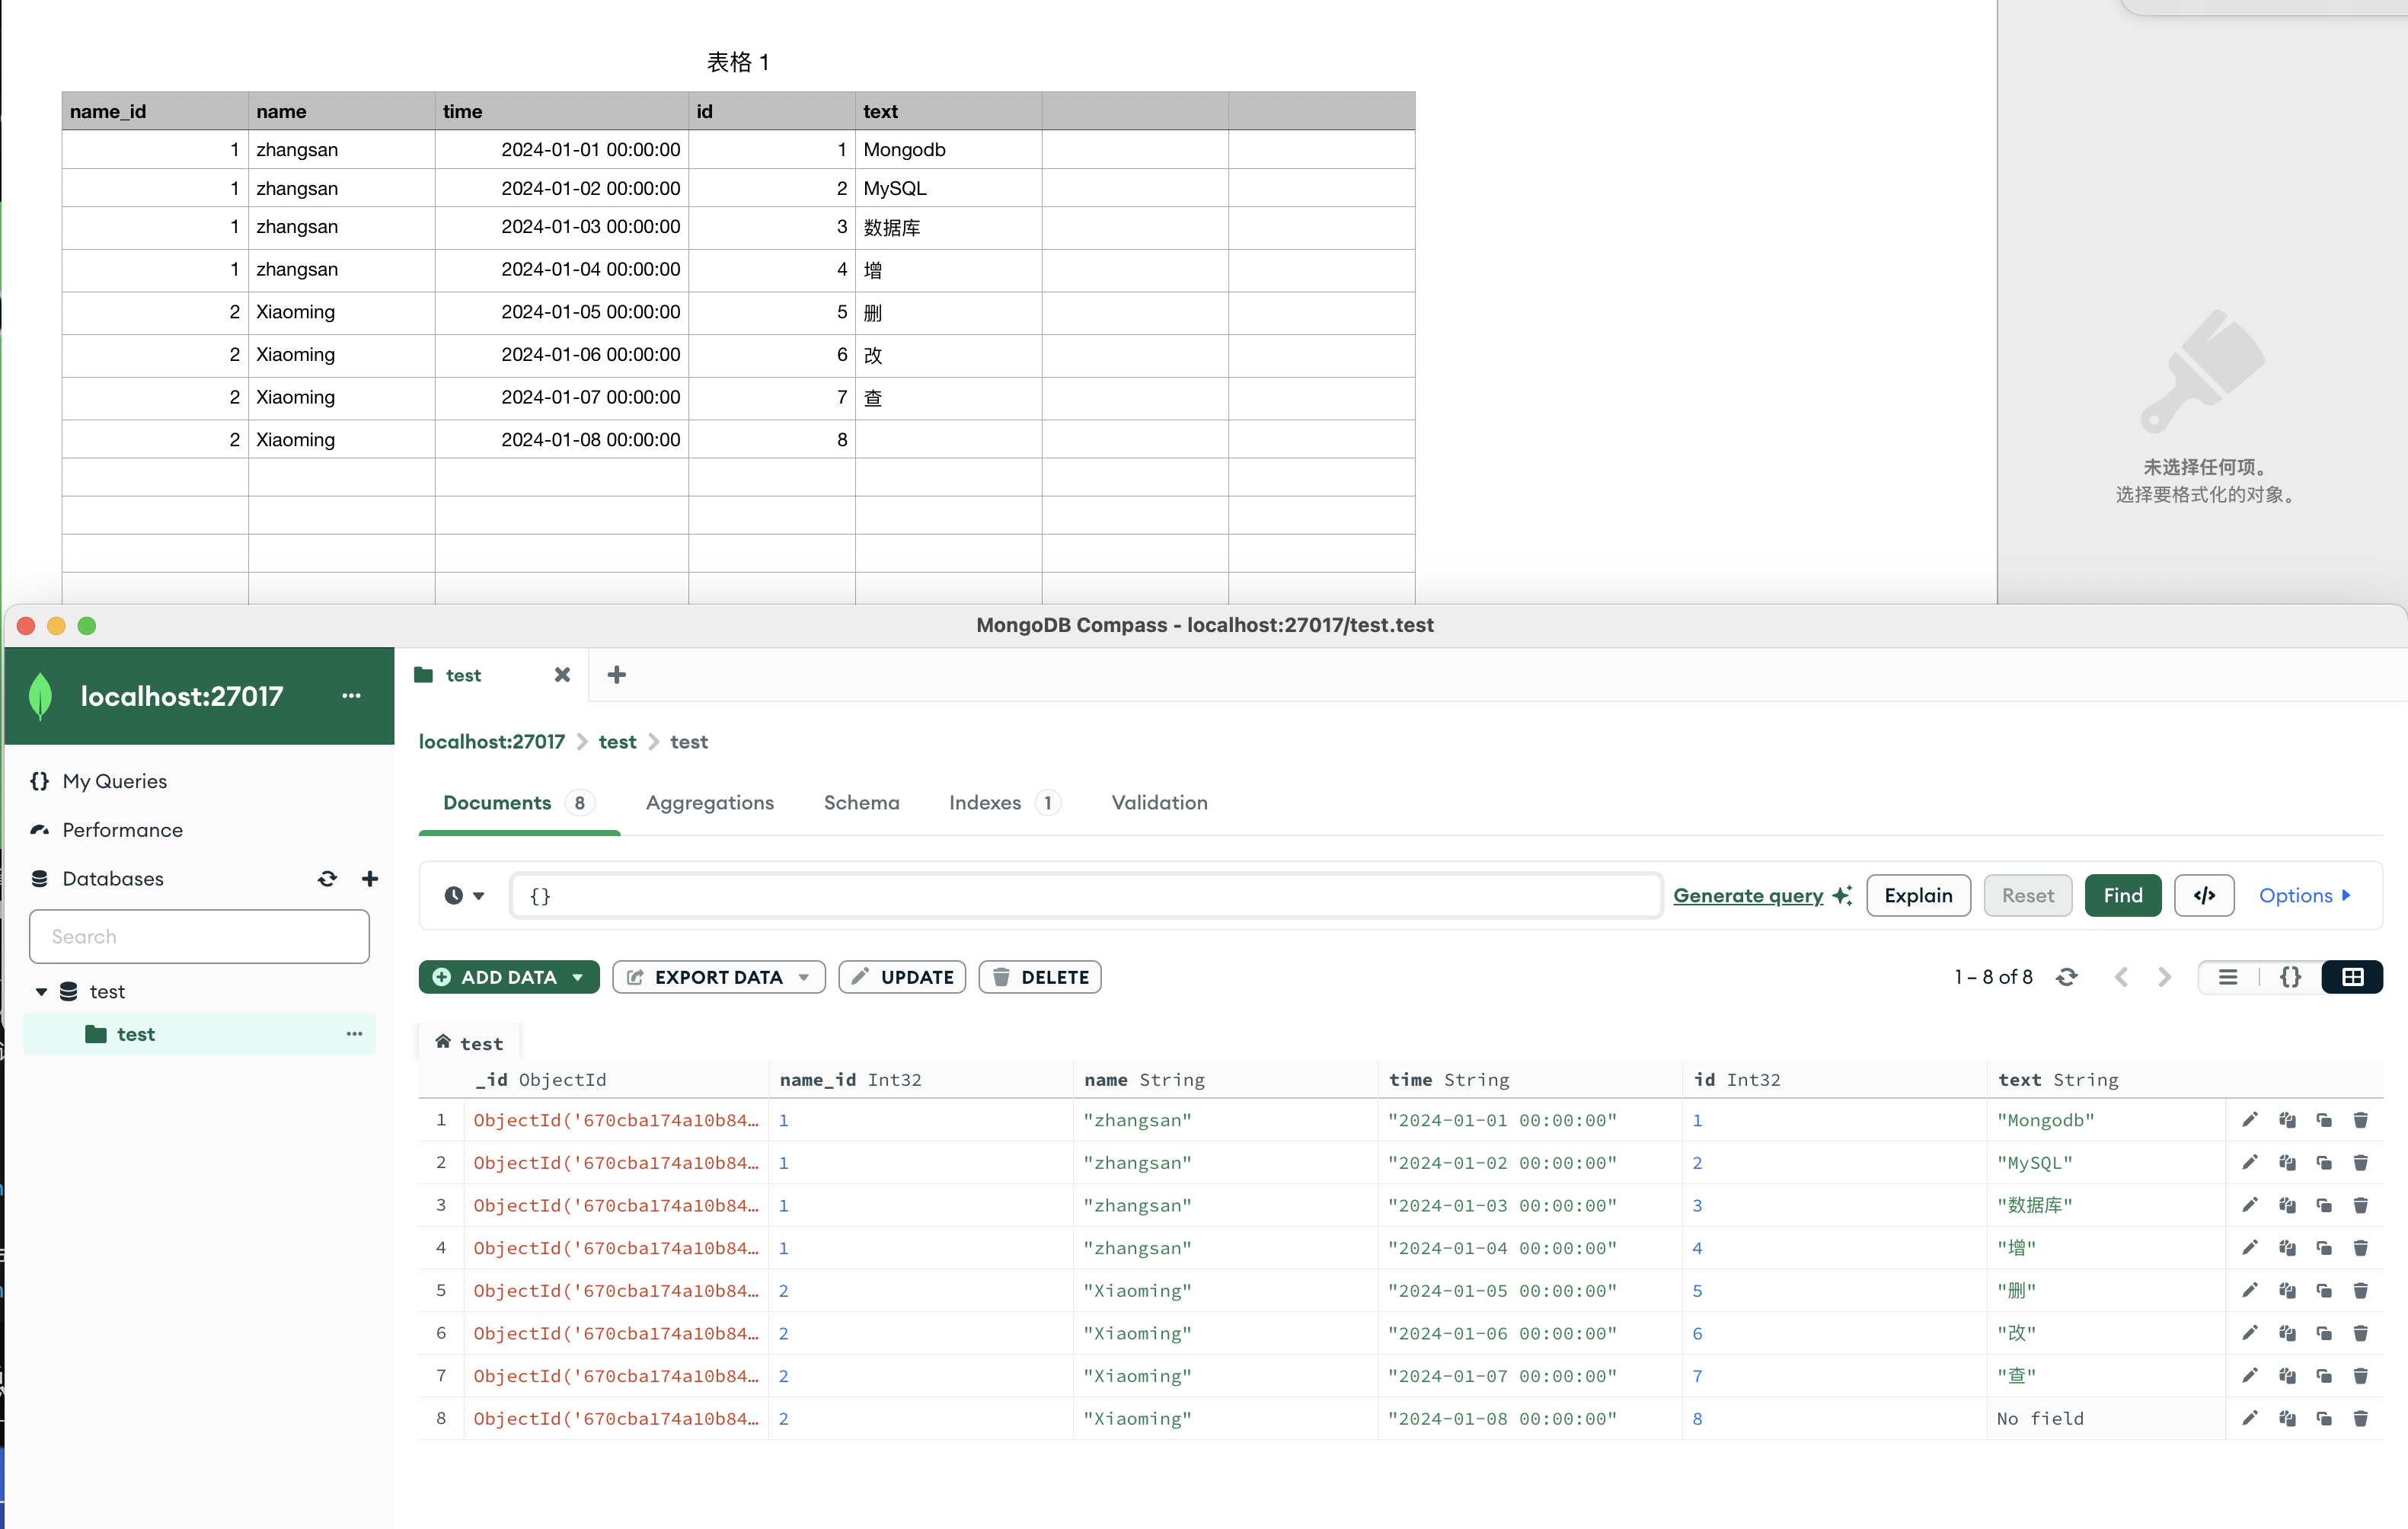The height and width of the screenshot is (1529, 2408).
Task: Collapse the test database tree node
Action: click(x=41, y=992)
